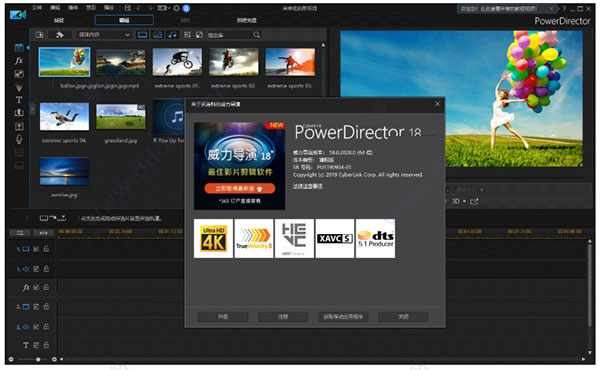Switch to the Create Disc module tab
Viewport: 600px width, 370px height.
point(247,20)
